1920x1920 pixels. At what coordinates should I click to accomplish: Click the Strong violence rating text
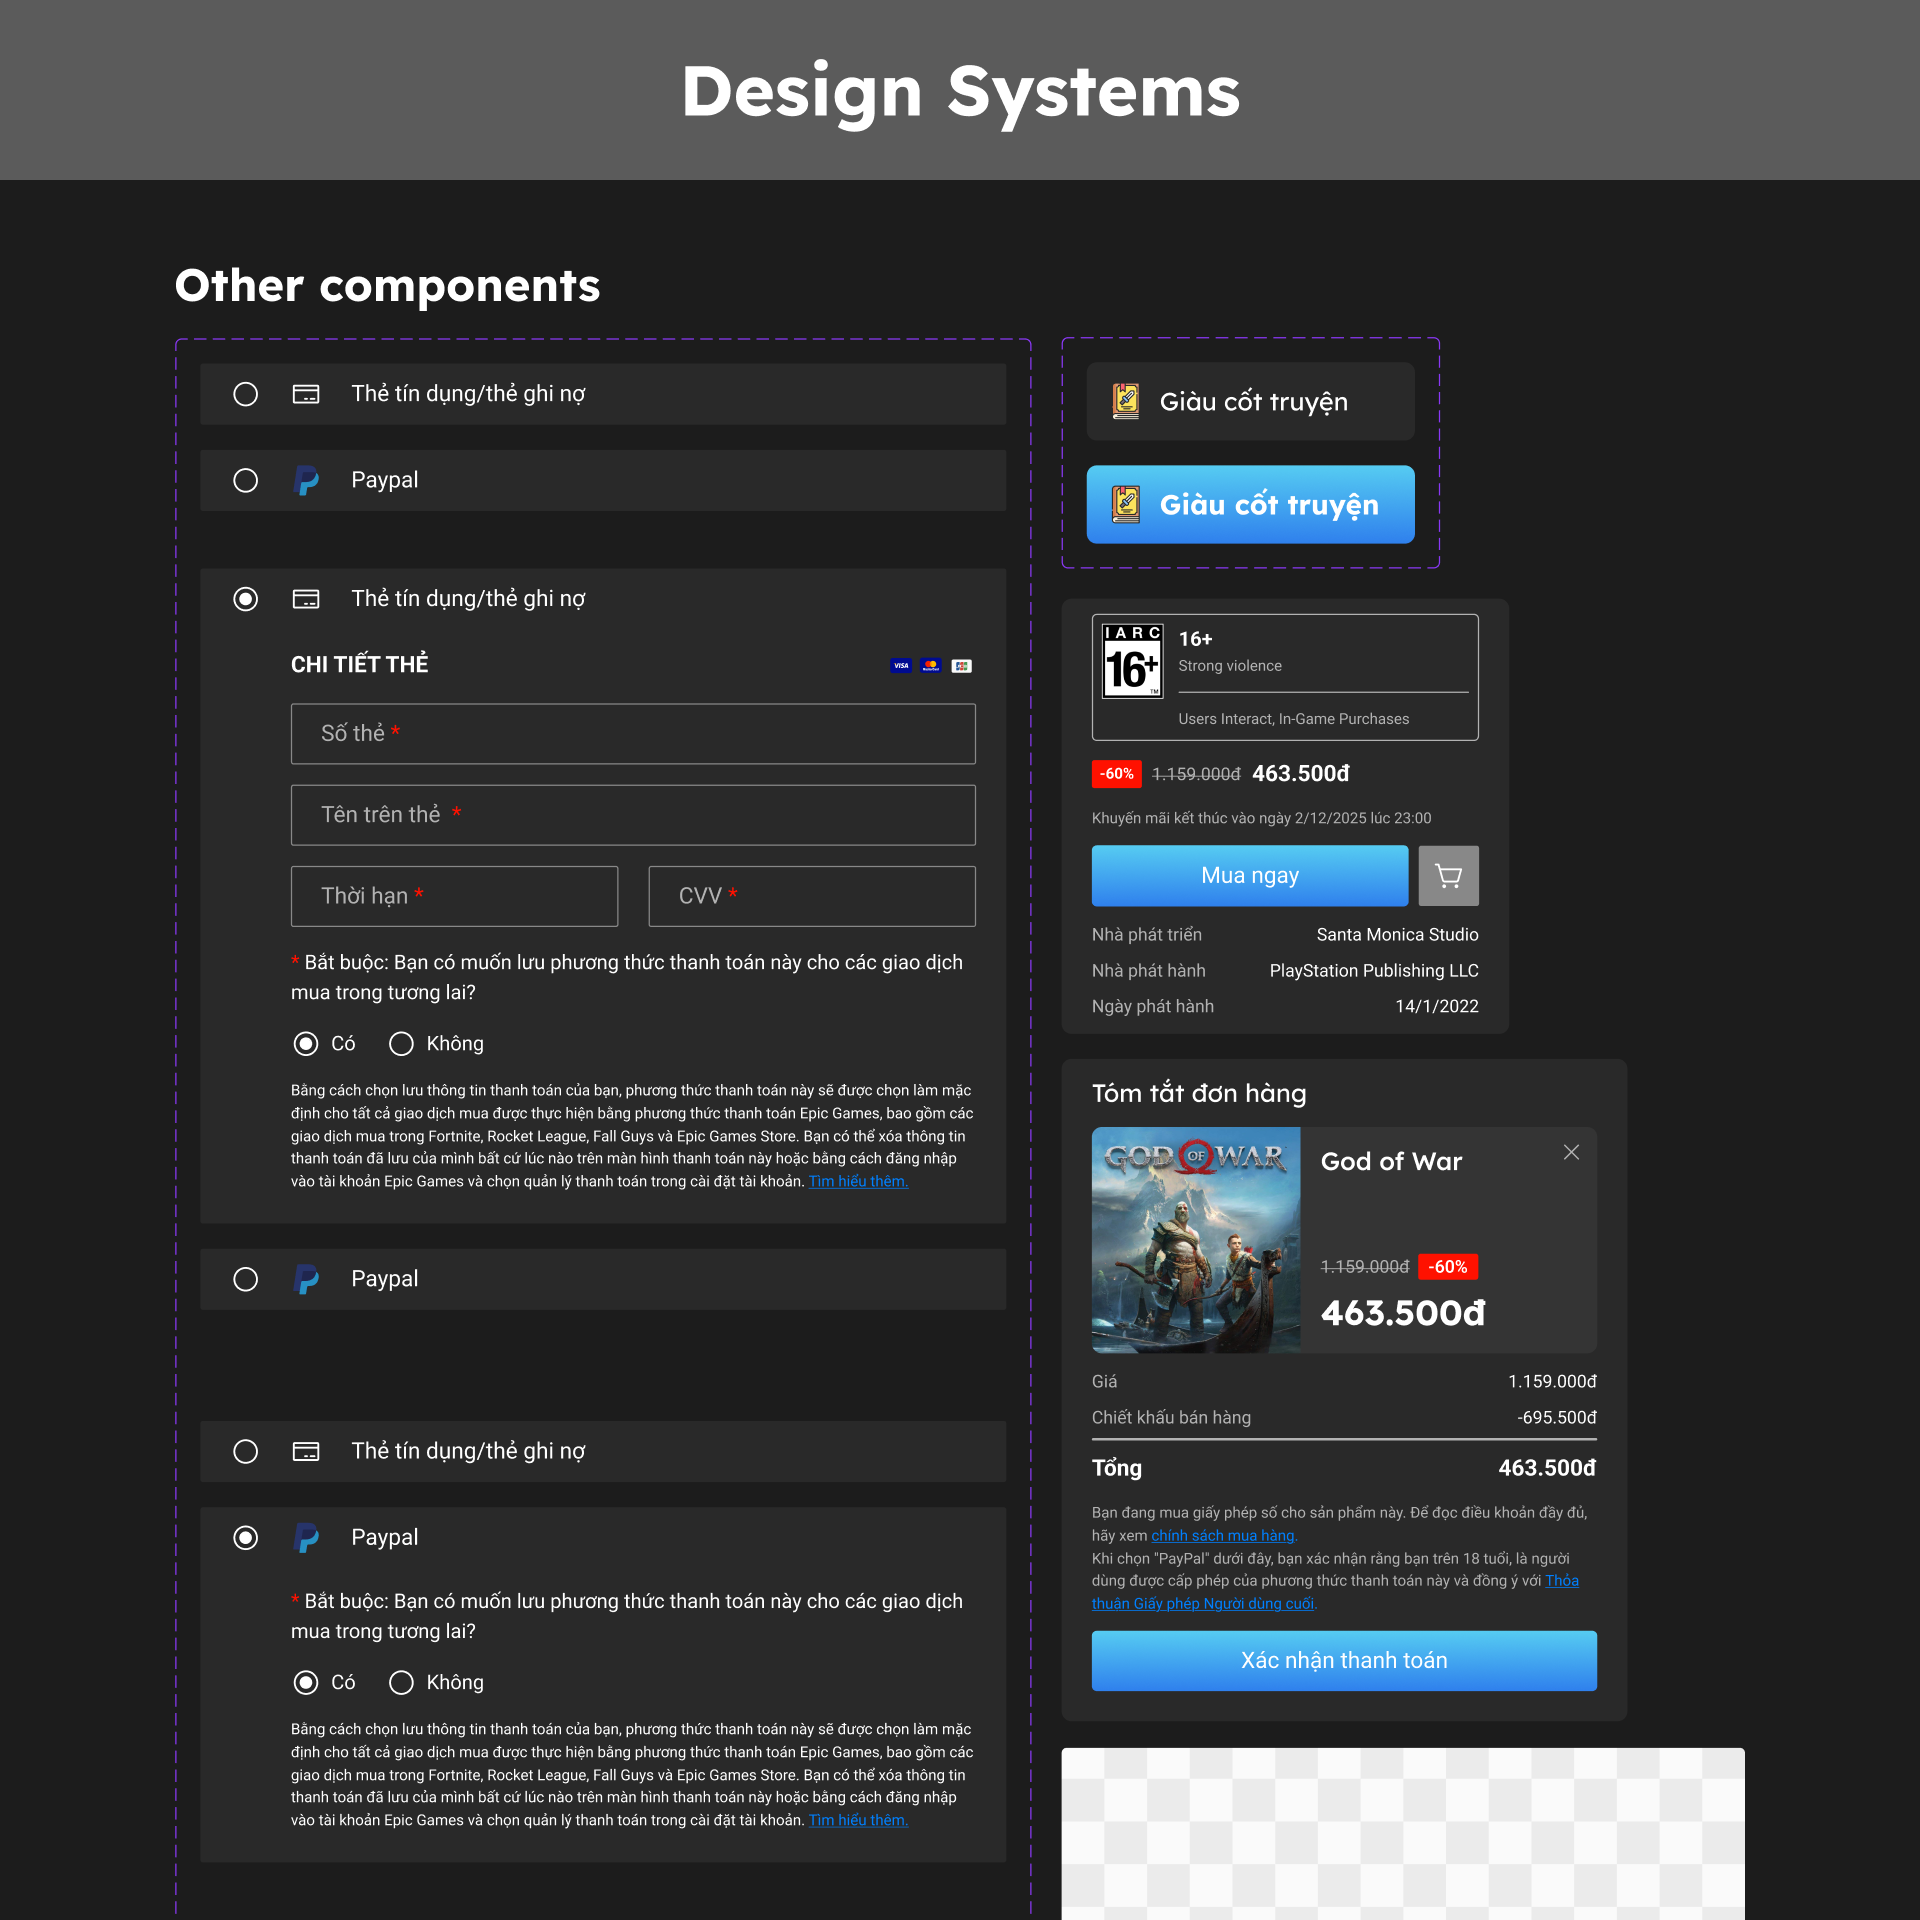pyautogui.click(x=1230, y=666)
